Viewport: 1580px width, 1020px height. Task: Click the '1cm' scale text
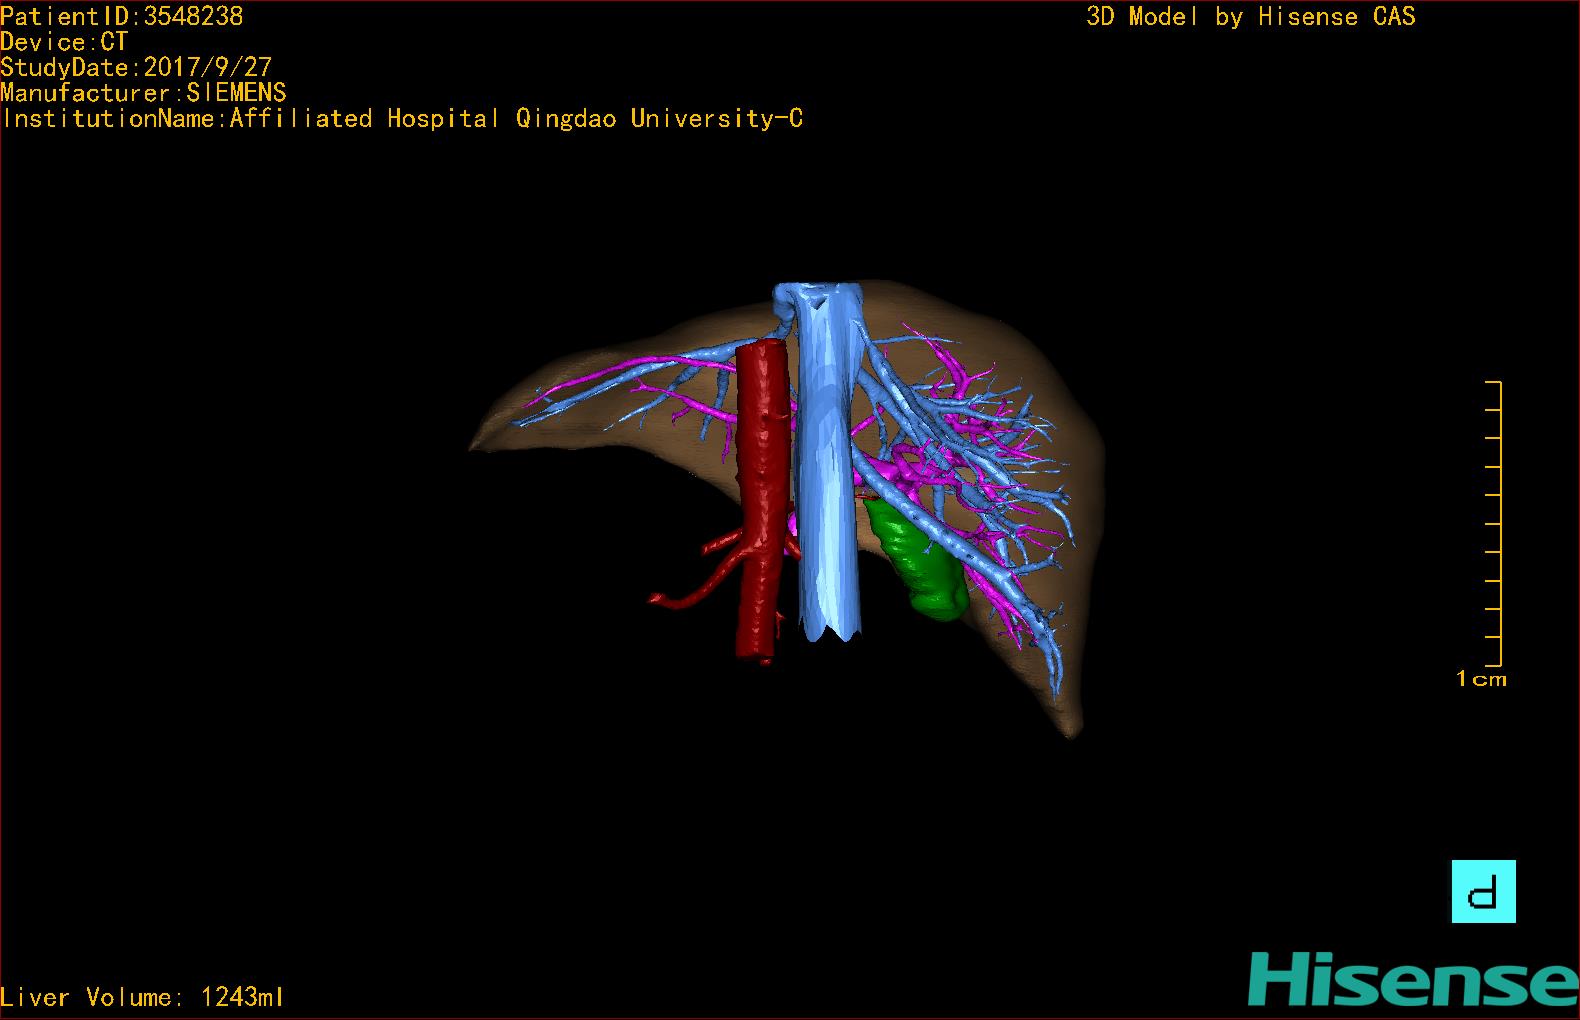[x=1481, y=679]
